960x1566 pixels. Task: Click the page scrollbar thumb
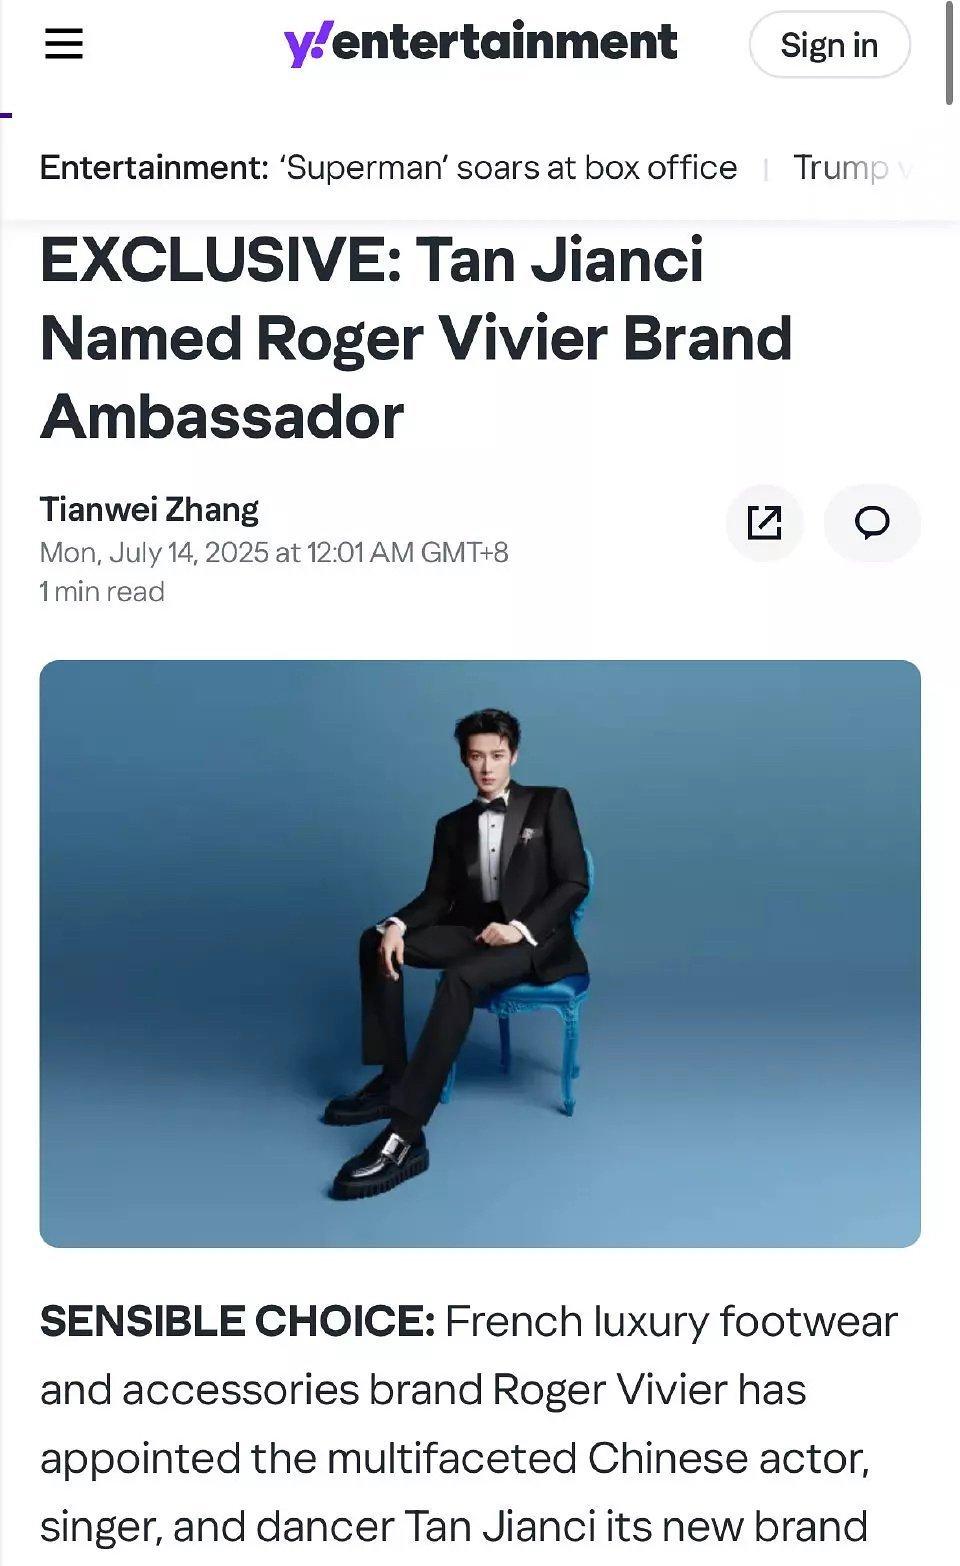tap(950, 52)
